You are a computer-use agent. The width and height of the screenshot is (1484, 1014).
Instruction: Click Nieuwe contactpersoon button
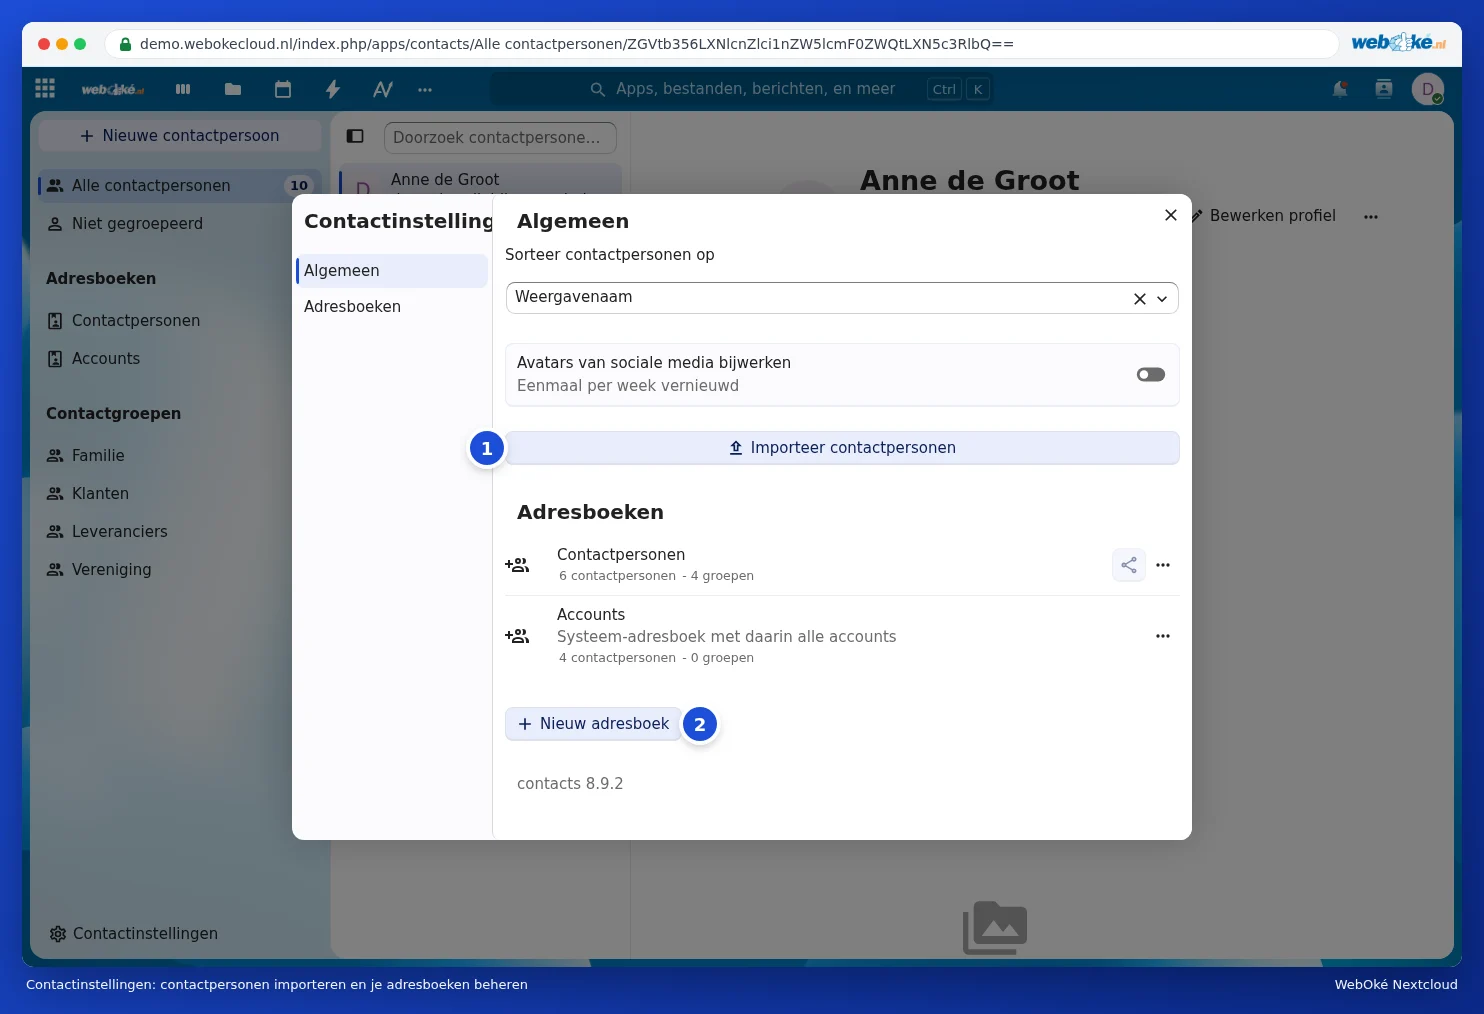pyautogui.click(x=180, y=136)
